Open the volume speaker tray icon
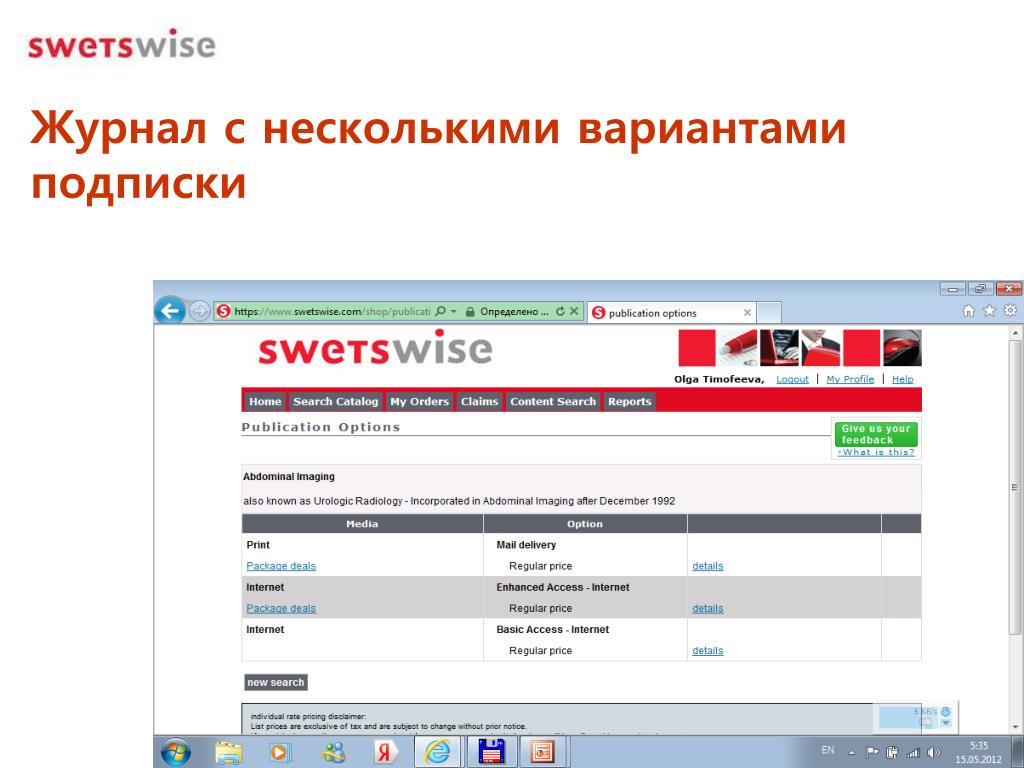This screenshot has height=768, width=1024. tap(933, 752)
